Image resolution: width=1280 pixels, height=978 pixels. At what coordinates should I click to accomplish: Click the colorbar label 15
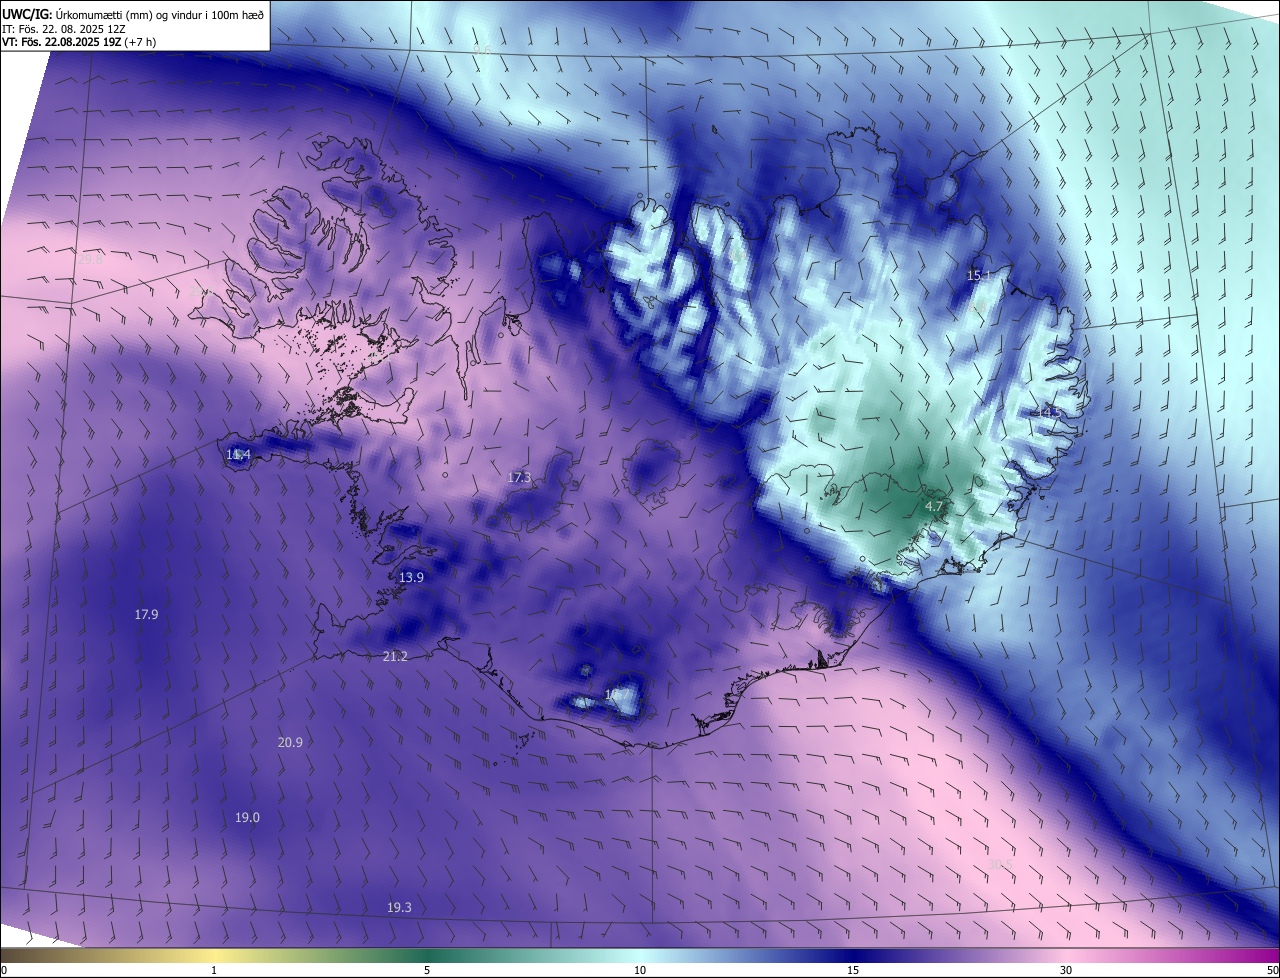(x=853, y=970)
